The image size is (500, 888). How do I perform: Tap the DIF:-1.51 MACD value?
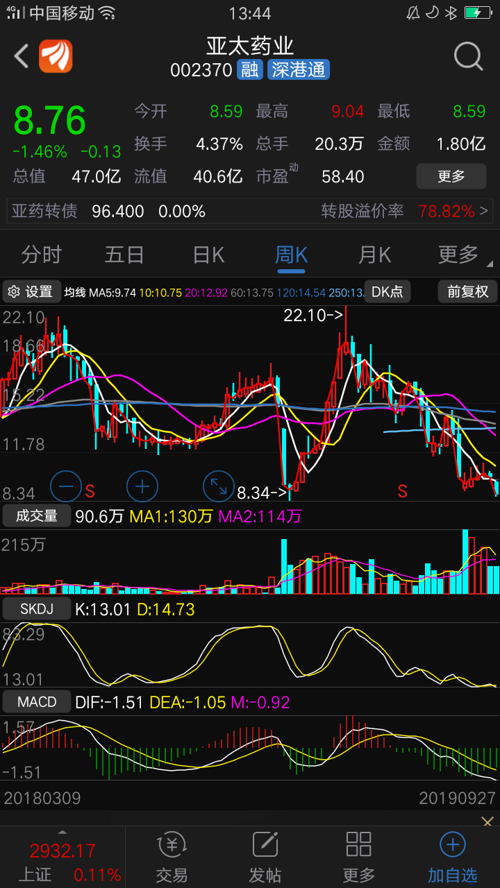110,703
